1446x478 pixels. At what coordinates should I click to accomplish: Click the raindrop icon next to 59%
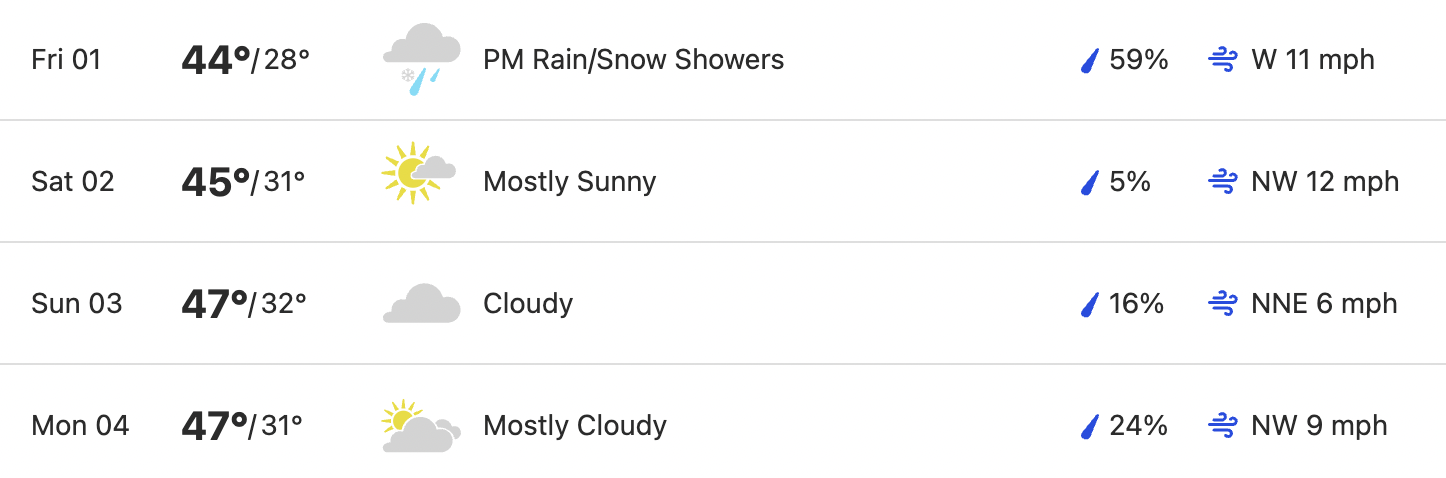click(1090, 61)
